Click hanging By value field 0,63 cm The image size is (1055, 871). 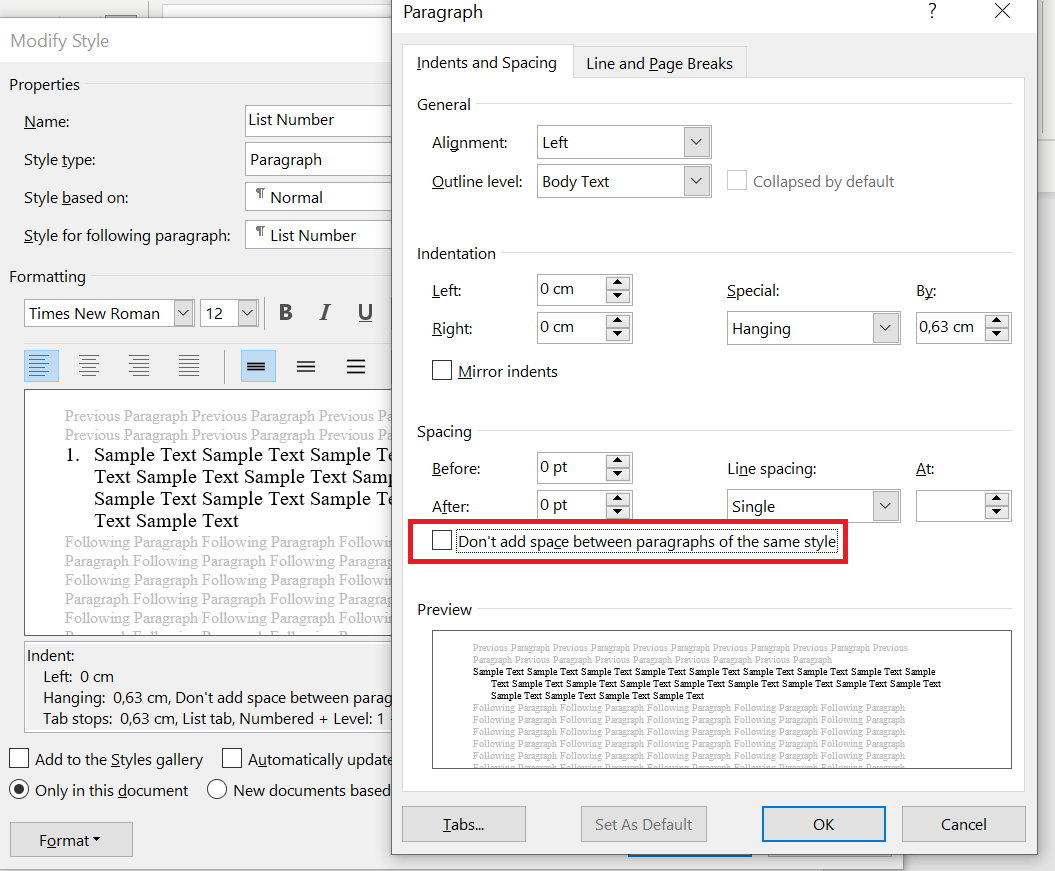click(x=951, y=328)
